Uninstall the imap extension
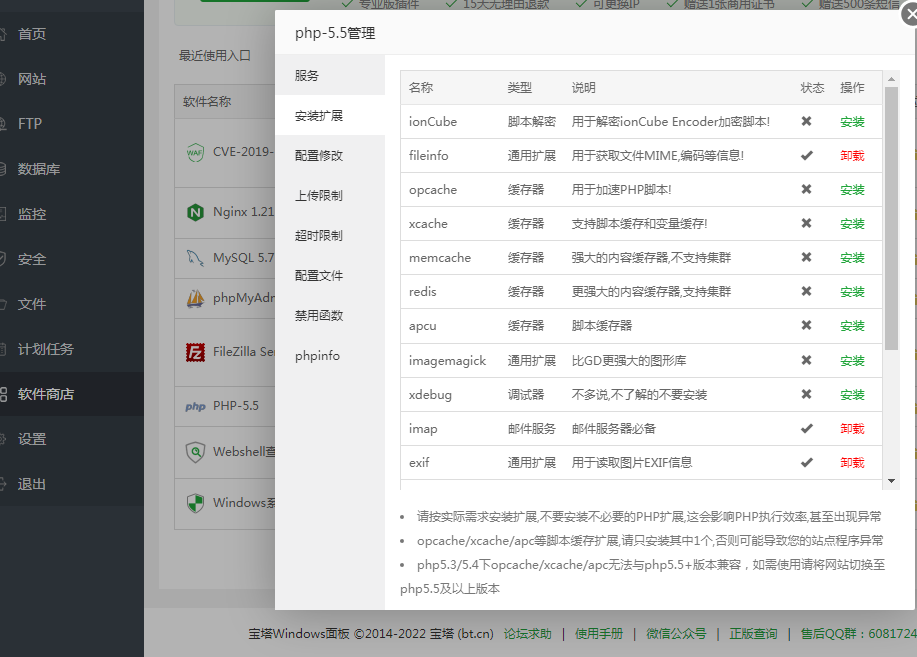This screenshot has height=657, width=917. coord(852,428)
